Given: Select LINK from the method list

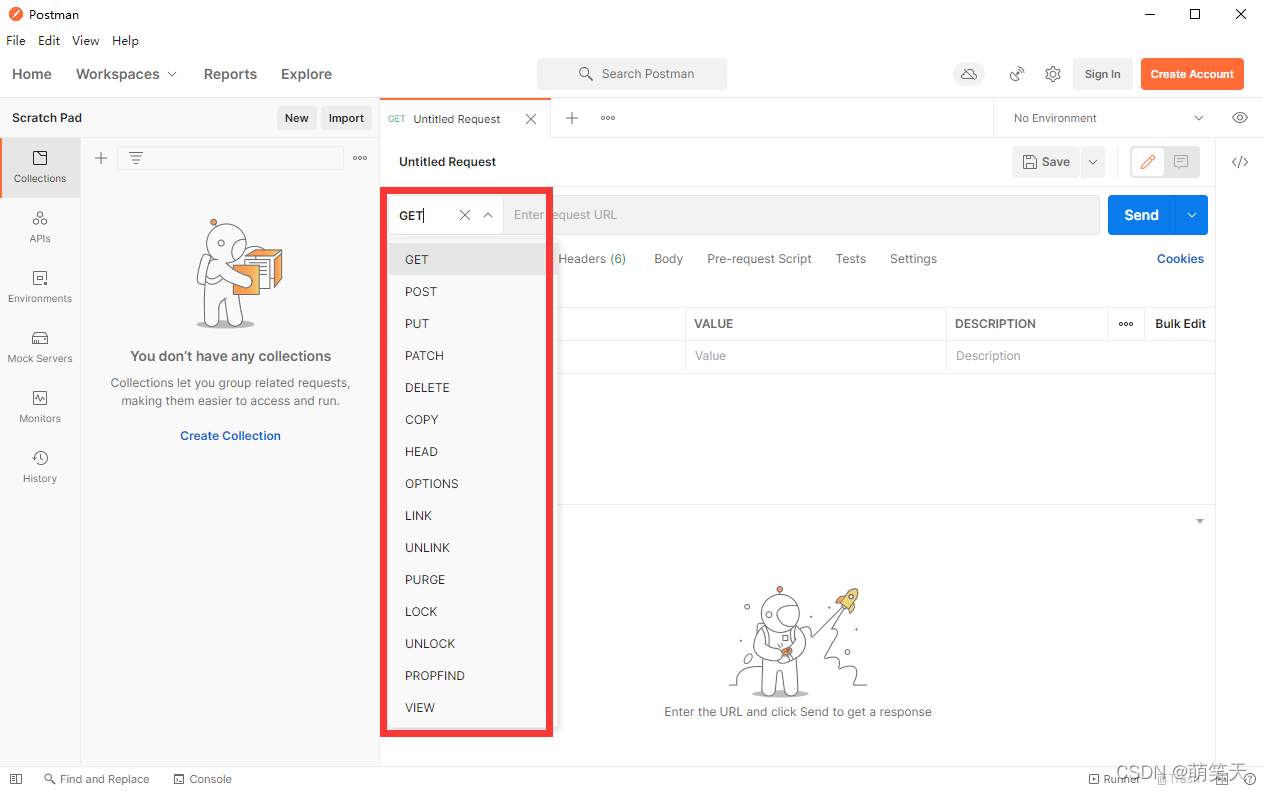Looking at the screenshot, I should 467,516.
